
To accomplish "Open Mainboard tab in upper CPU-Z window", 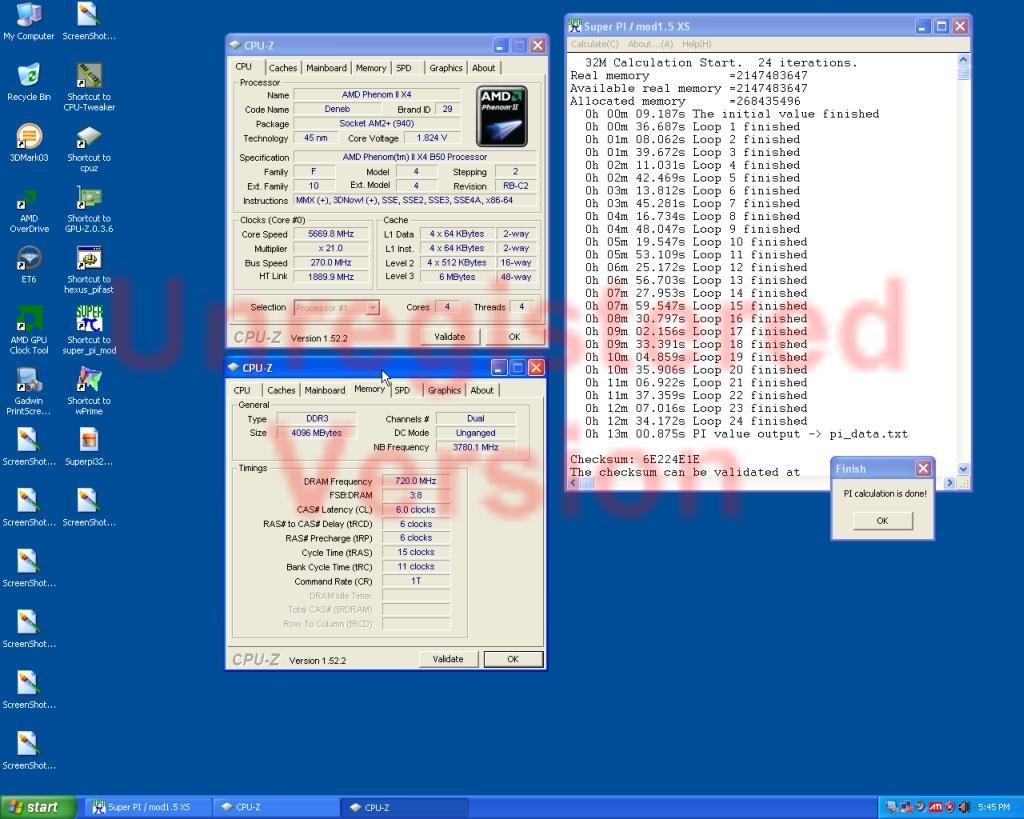I will click(x=326, y=68).
